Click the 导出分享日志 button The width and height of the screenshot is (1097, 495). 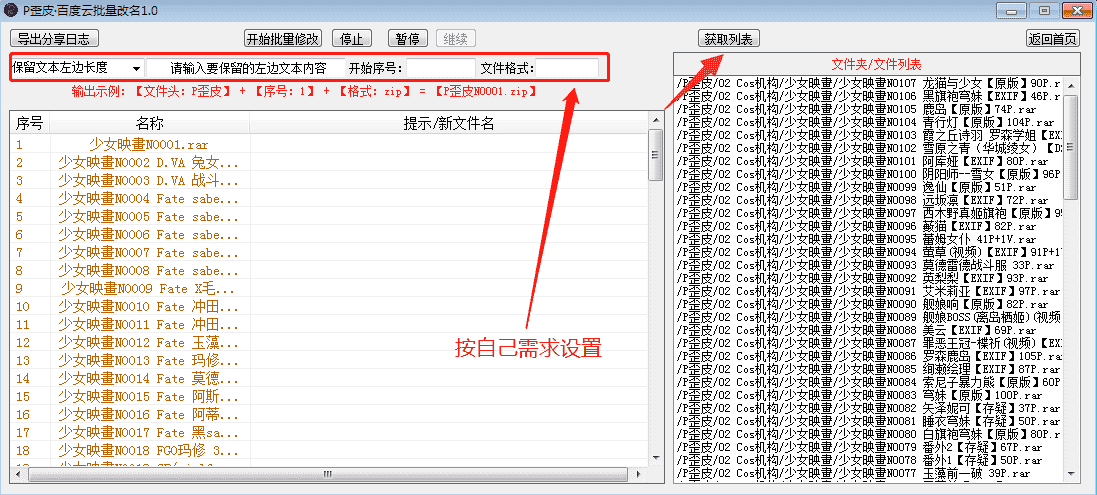coord(54,39)
